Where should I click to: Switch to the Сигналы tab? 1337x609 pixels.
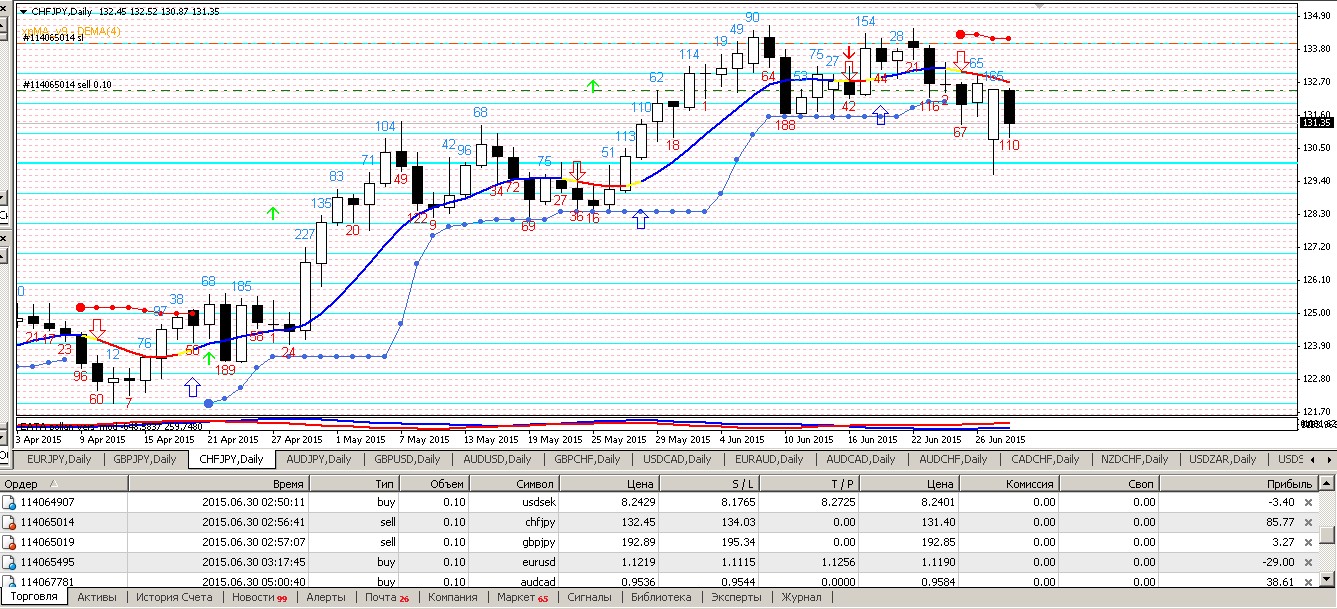(589, 597)
